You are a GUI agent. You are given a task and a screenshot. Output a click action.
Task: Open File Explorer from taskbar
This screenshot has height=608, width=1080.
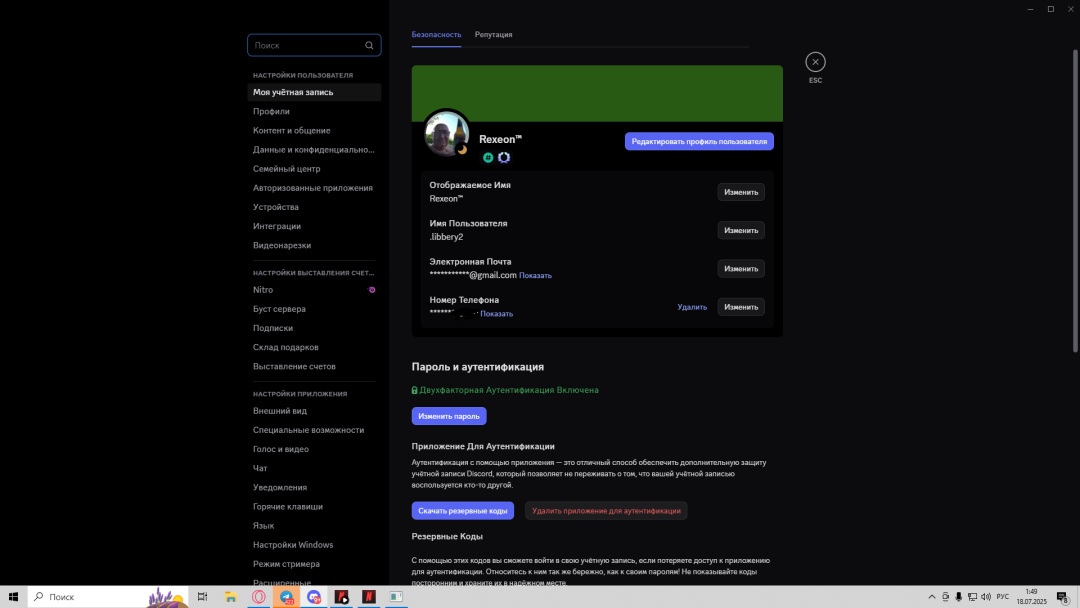point(231,597)
